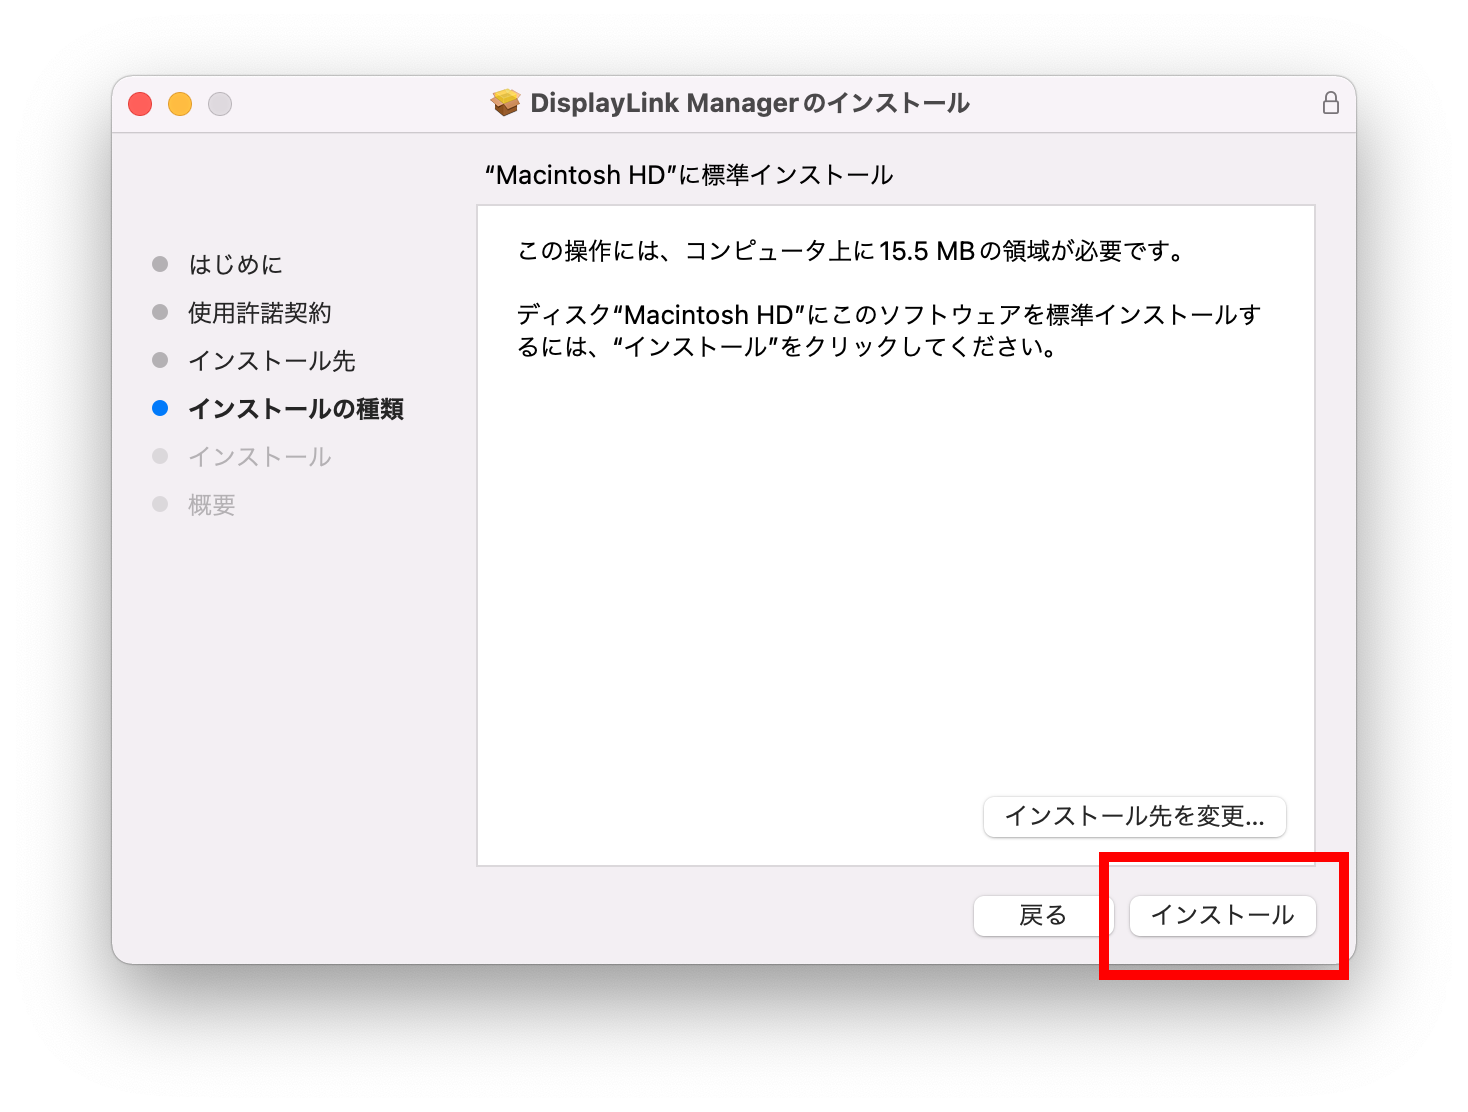Click the dimmed インストール step in sidebar

click(260, 456)
